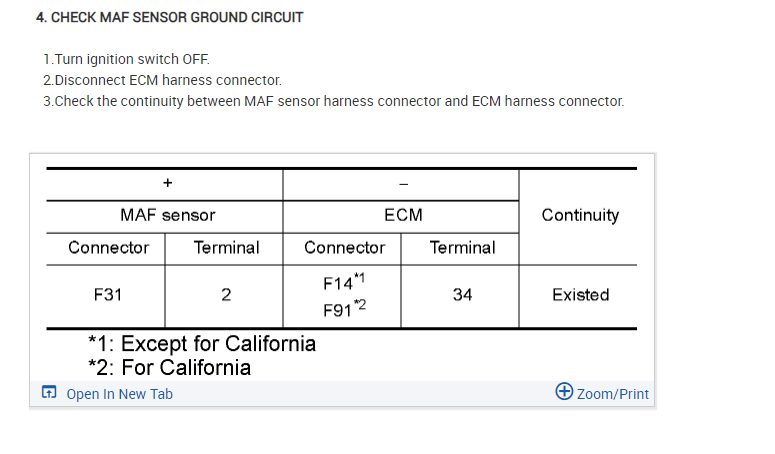The image size is (775, 454).
Task: Click the For California footnote
Action: pyautogui.click(x=169, y=367)
